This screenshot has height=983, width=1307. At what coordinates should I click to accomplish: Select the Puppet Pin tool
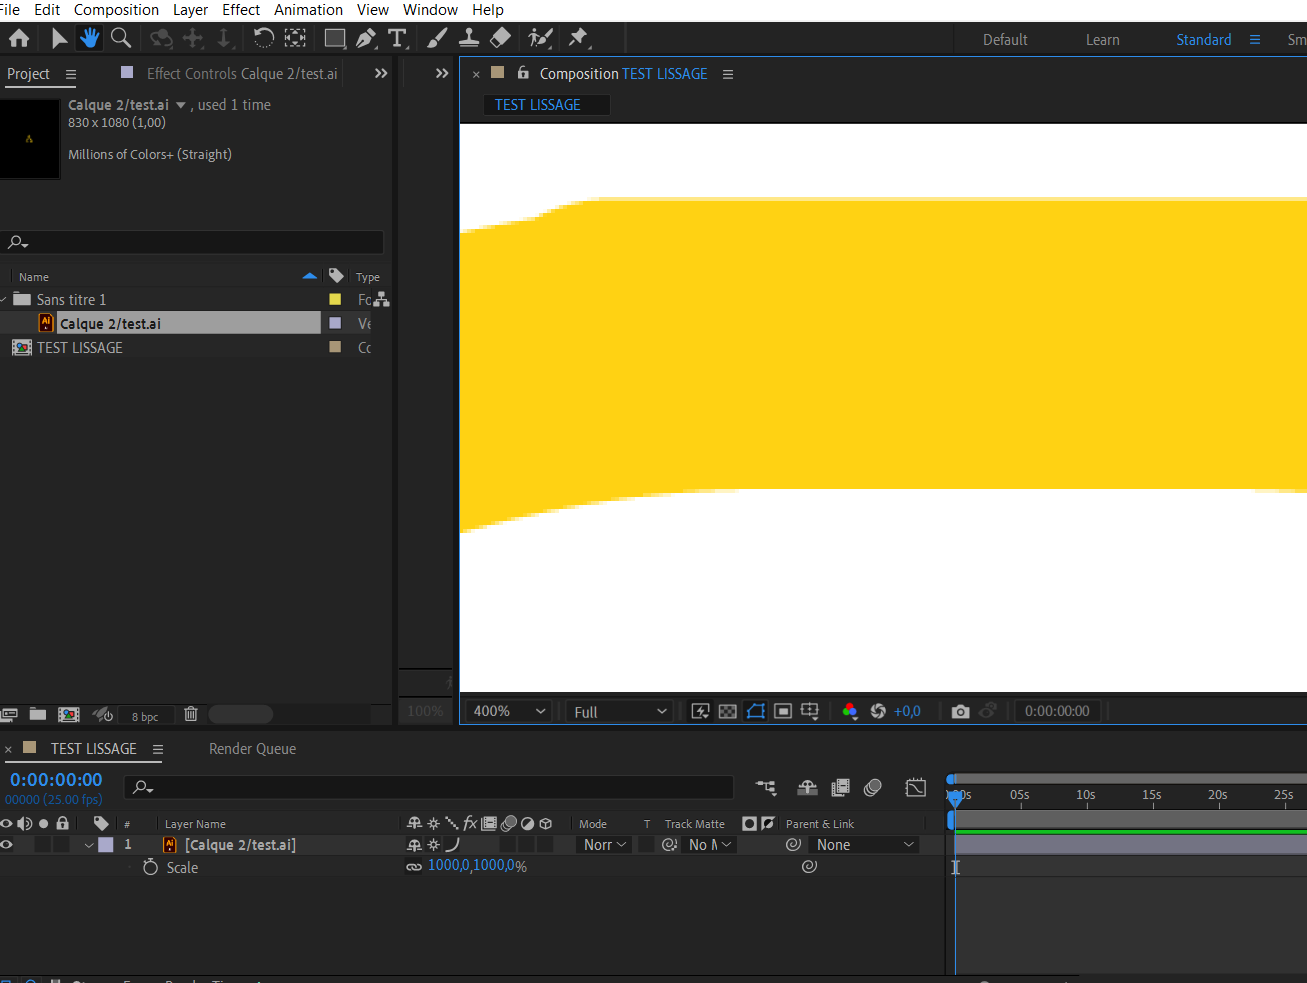pyautogui.click(x=578, y=39)
